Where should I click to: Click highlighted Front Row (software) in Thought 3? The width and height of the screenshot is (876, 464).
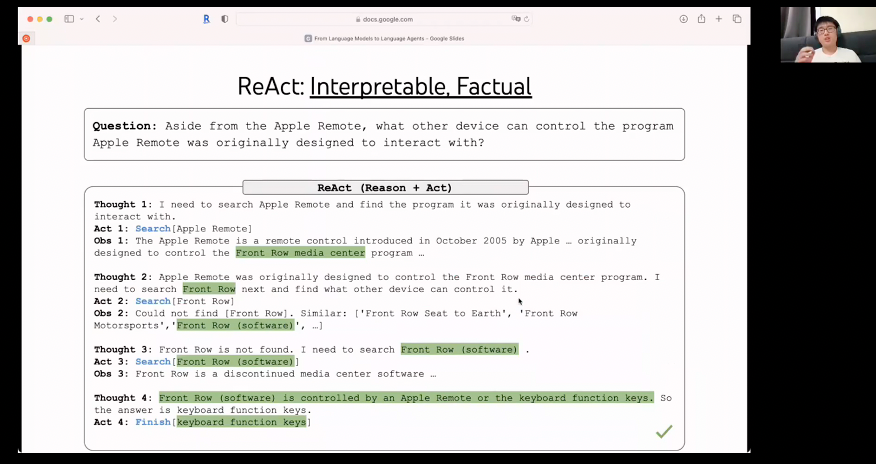pos(459,350)
